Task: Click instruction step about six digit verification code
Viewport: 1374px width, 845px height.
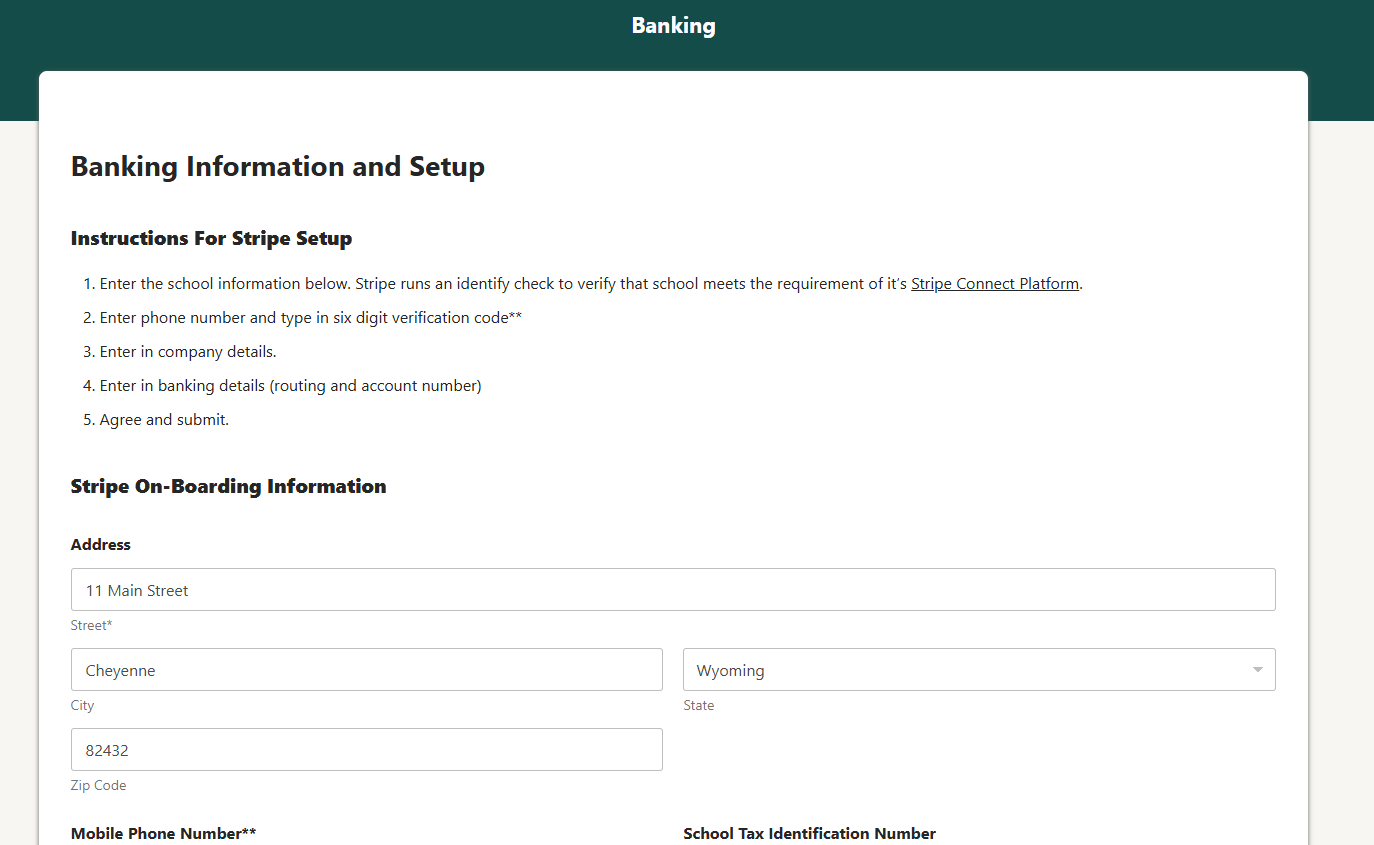Action: [311, 318]
